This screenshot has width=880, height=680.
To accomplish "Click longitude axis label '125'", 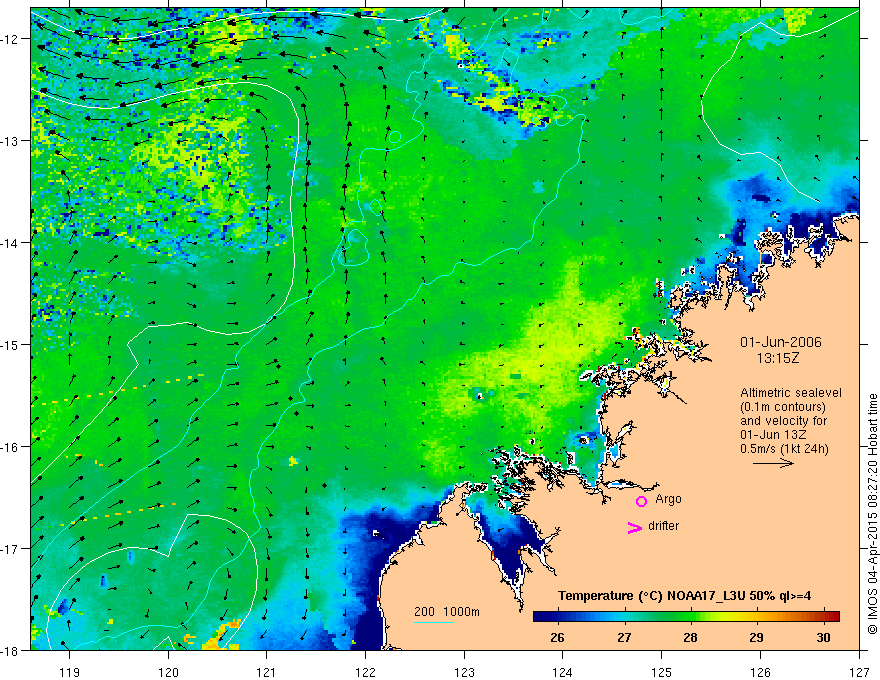I will [x=662, y=672].
